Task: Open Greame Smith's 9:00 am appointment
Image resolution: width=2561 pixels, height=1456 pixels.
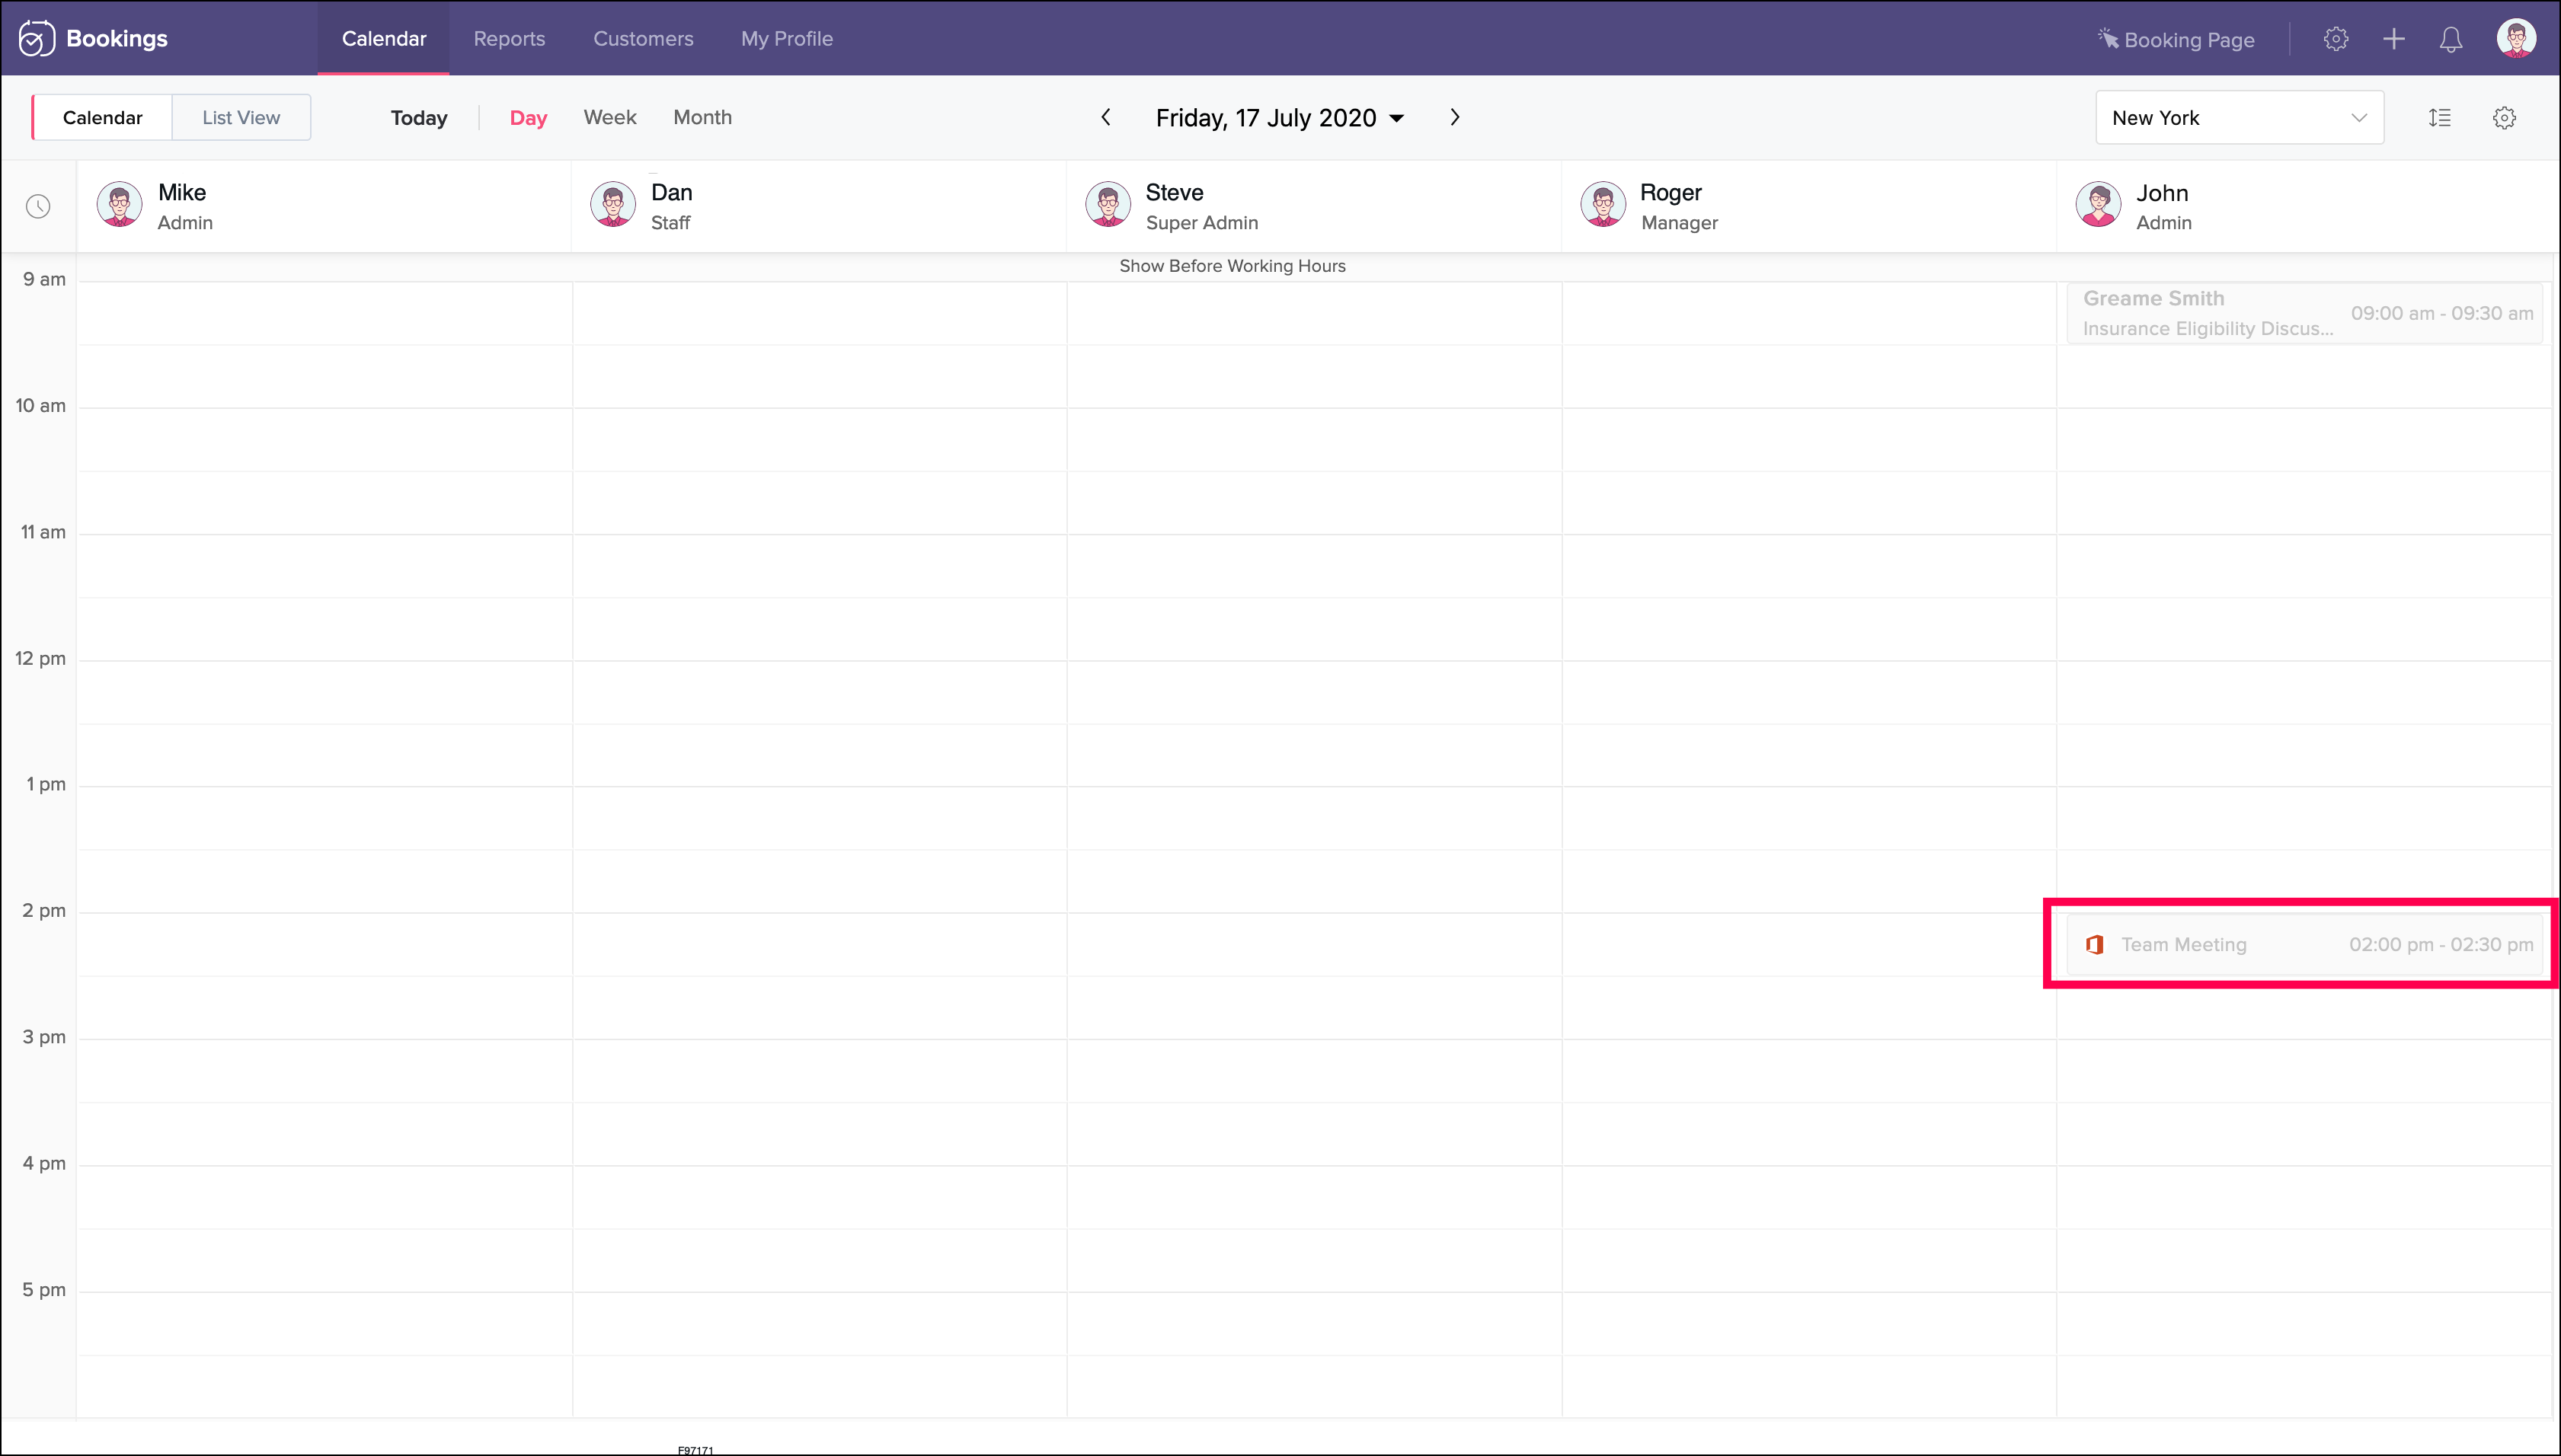Action: [x=2305, y=313]
